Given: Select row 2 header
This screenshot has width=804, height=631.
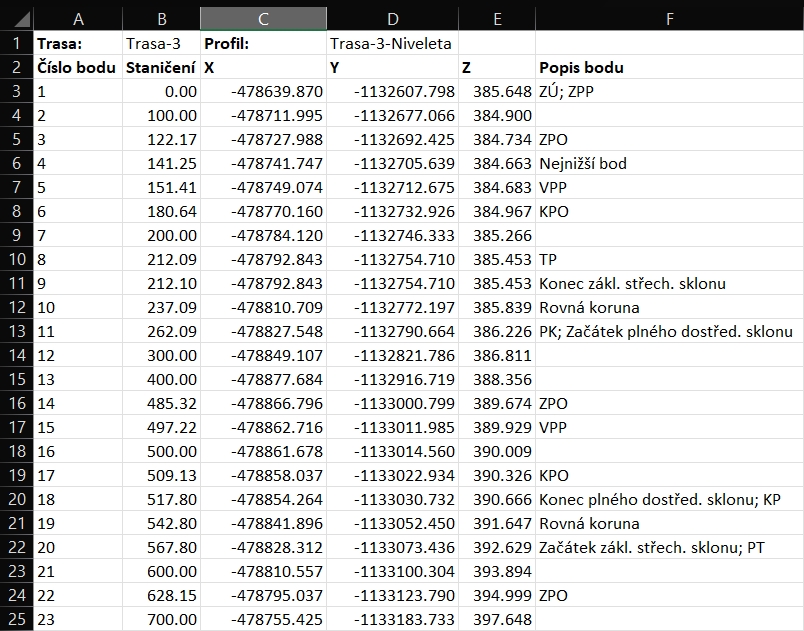Looking at the screenshot, I should coord(16,68).
